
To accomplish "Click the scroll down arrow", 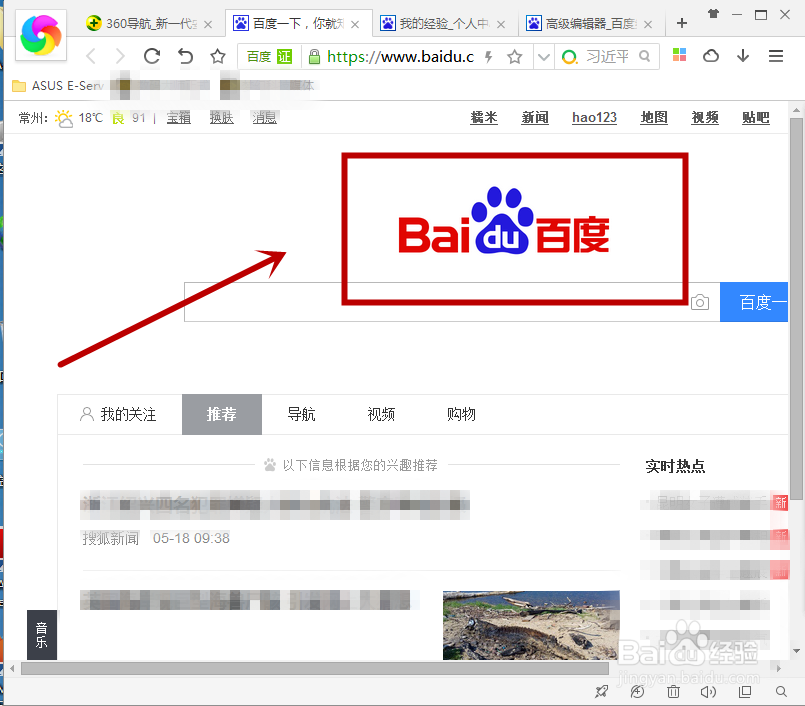I will (796, 651).
